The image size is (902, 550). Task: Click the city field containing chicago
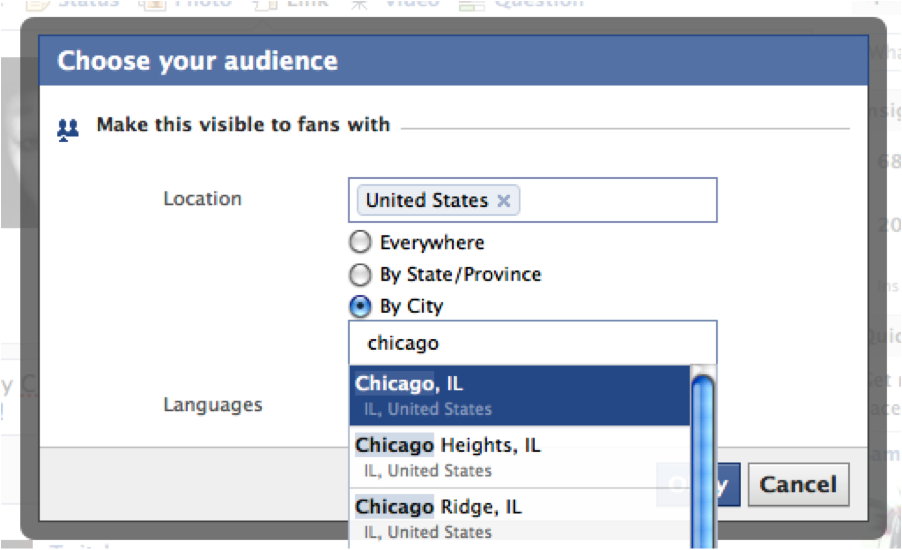(x=532, y=343)
